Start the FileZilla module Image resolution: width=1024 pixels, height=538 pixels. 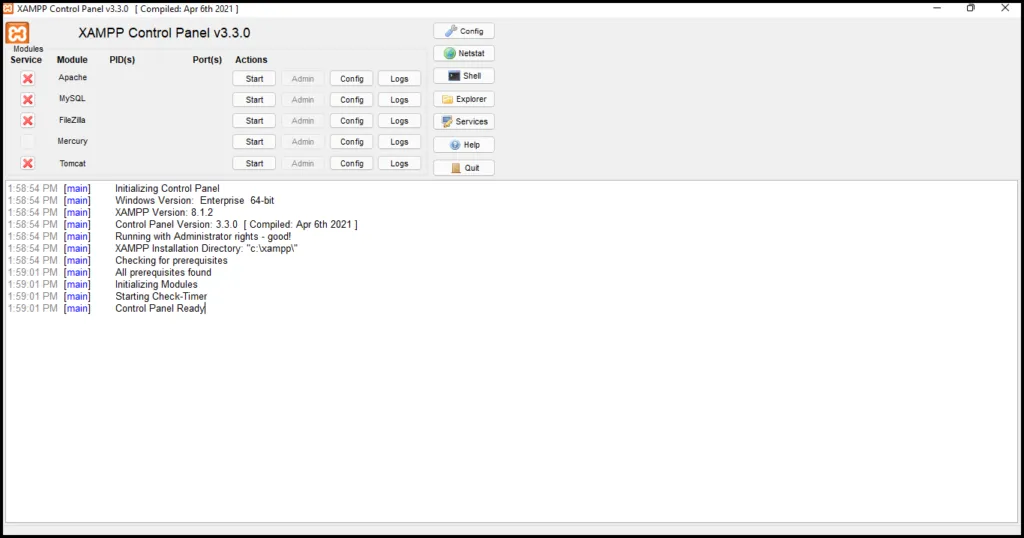[x=254, y=120]
